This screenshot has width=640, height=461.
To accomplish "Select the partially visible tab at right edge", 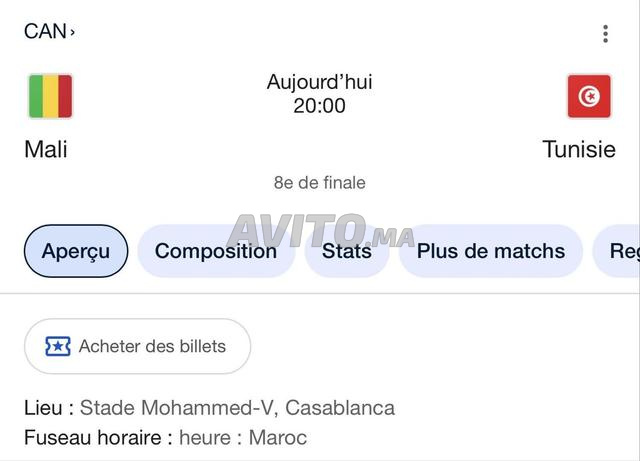I will tap(623, 251).
